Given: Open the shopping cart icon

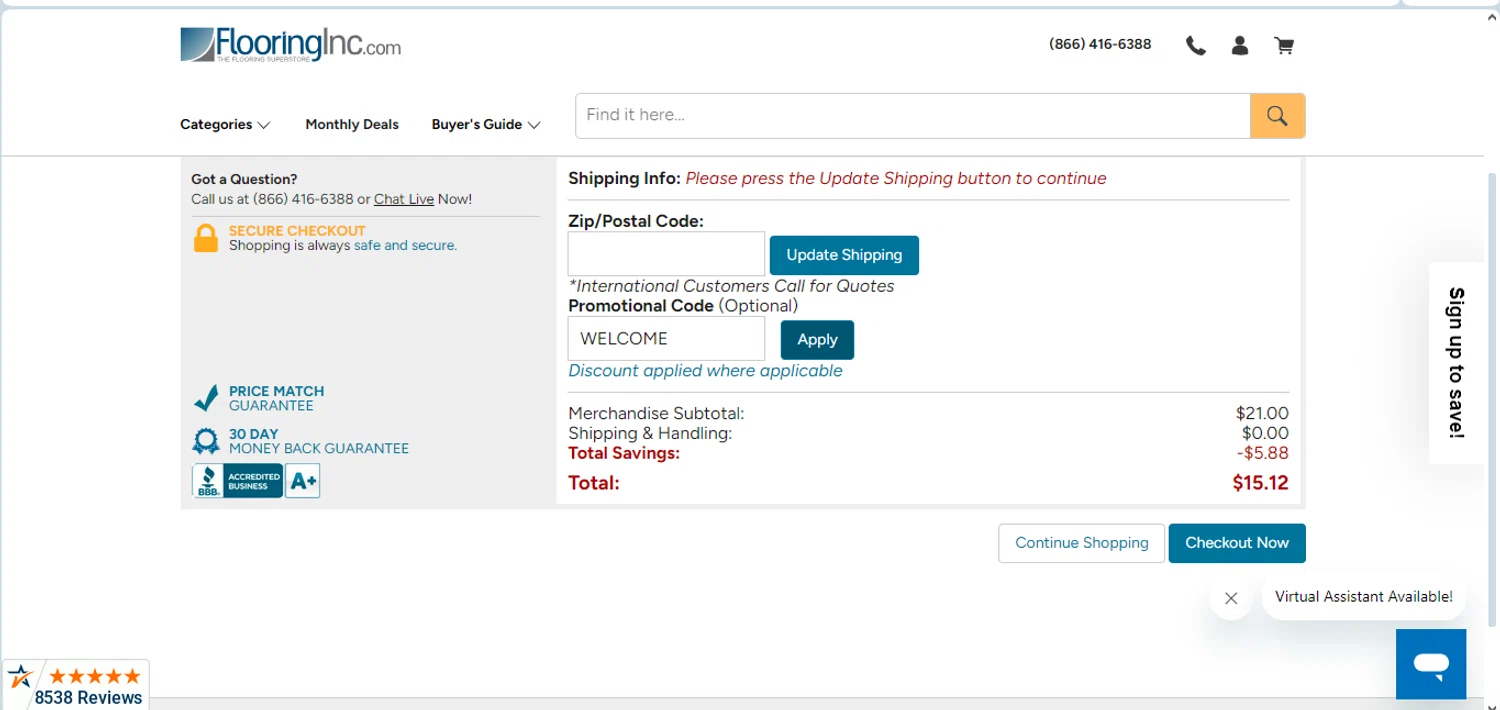Looking at the screenshot, I should click(1284, 45).
